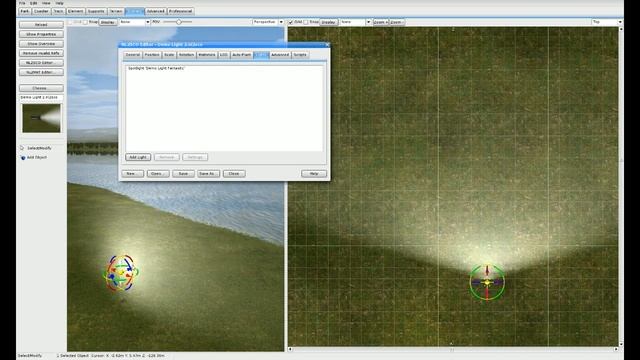The image size is (640, 360).
Task: Open Advanced tab in NL2SCO Editor
Action: point(280,55)
